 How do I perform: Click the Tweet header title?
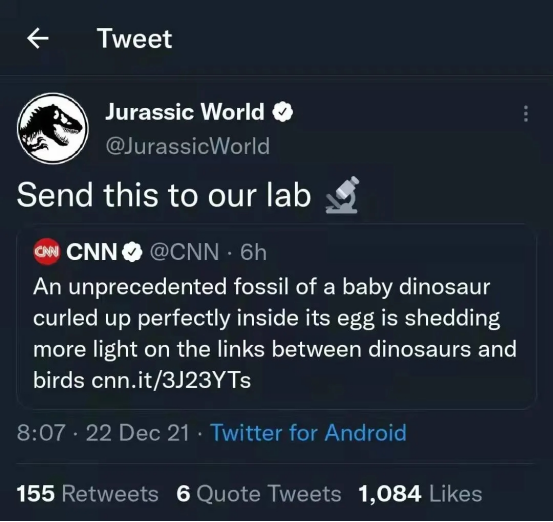[x=135, y=38]
